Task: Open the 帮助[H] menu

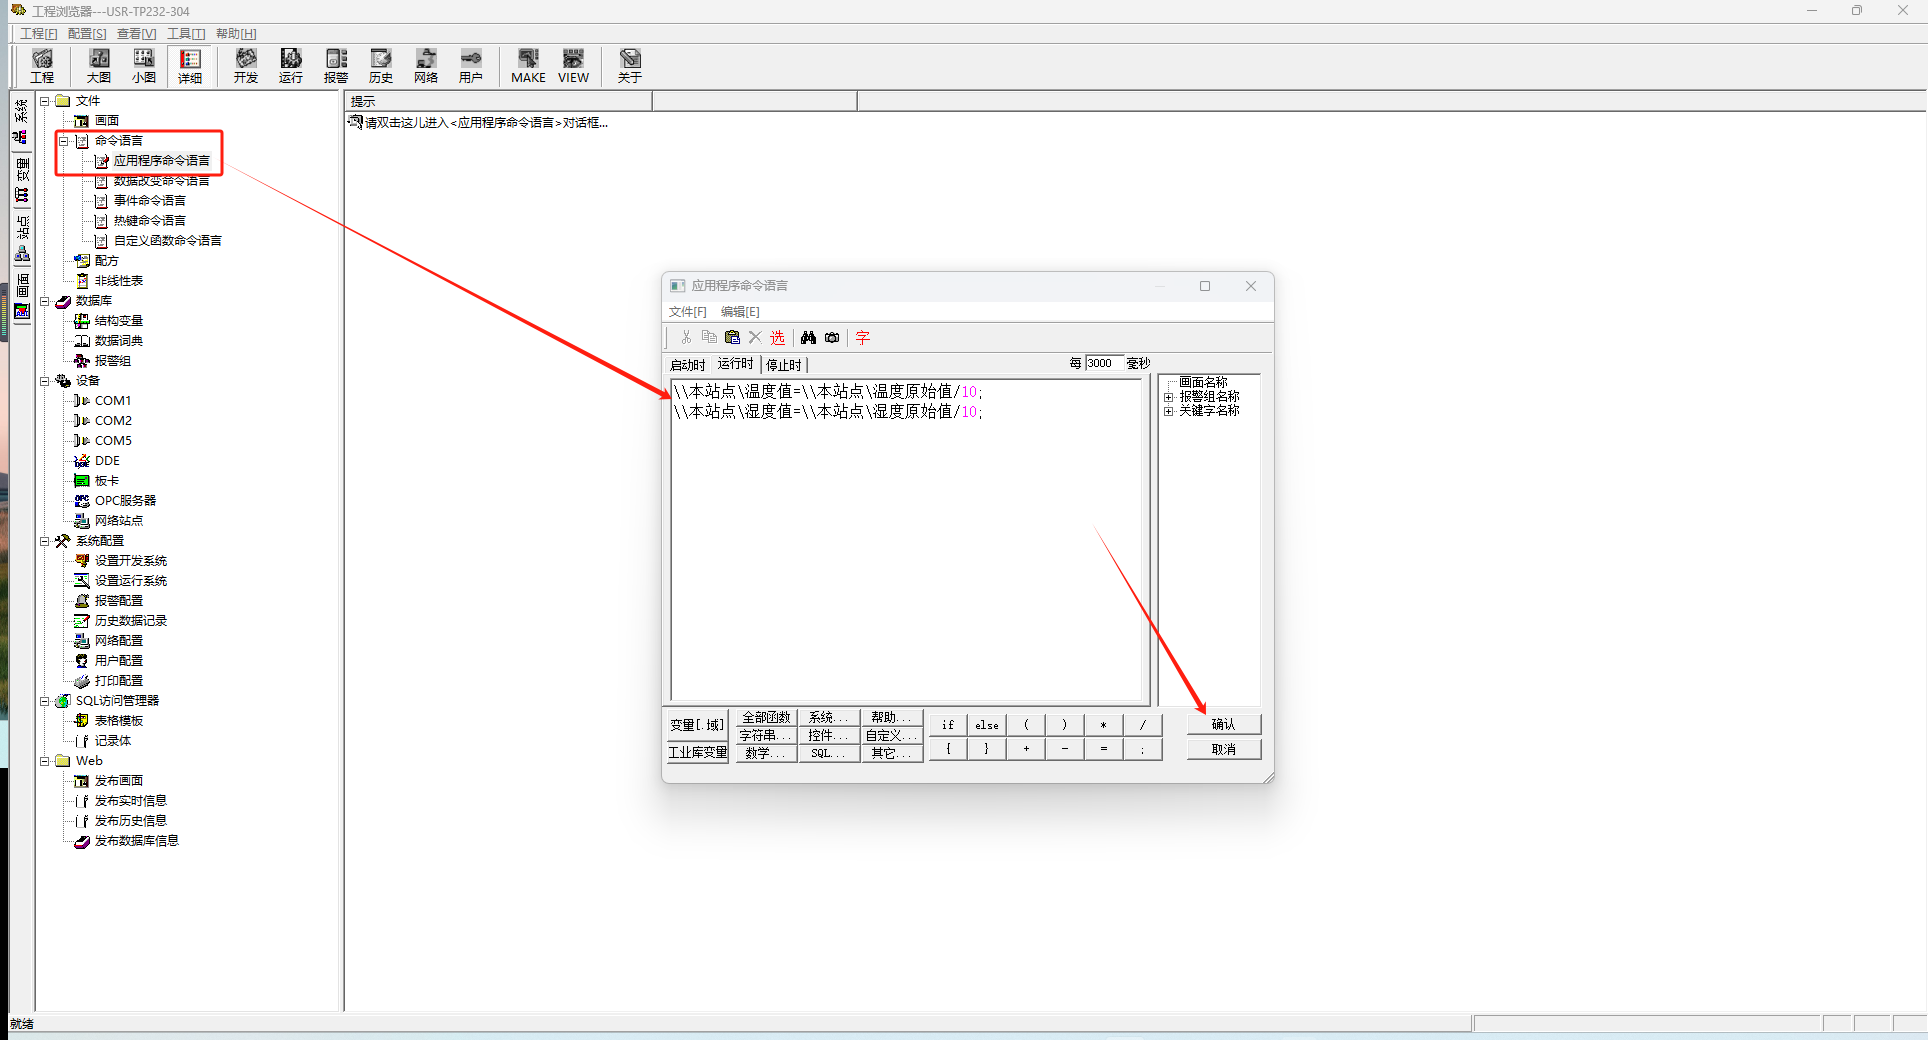Action: [x=236, y=34]
